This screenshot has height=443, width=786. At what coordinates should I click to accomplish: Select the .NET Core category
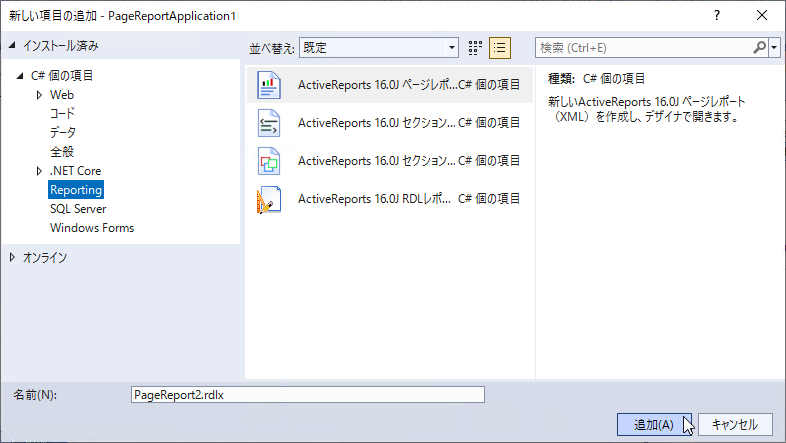76,171
